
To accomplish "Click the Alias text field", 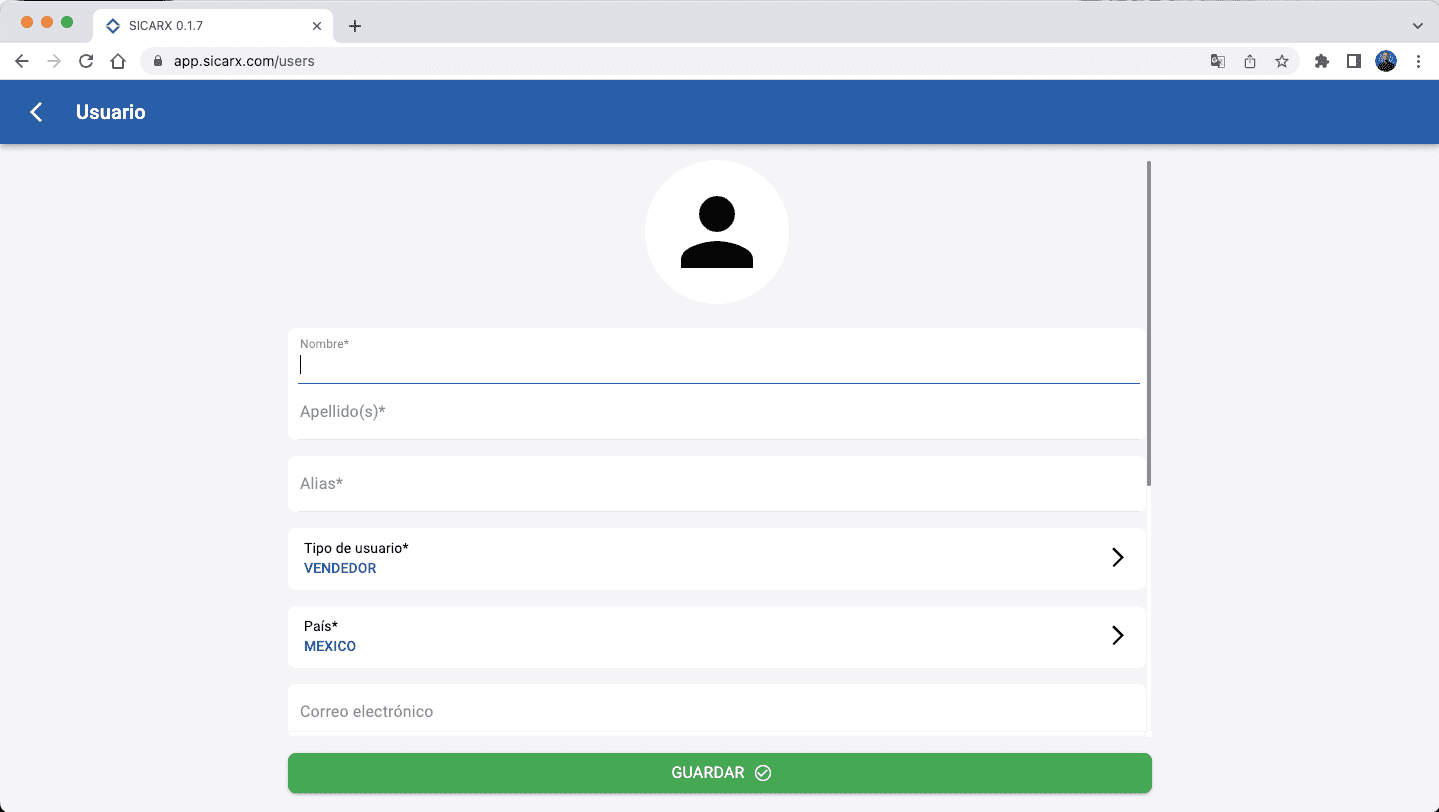I will (x=716, y=484).
